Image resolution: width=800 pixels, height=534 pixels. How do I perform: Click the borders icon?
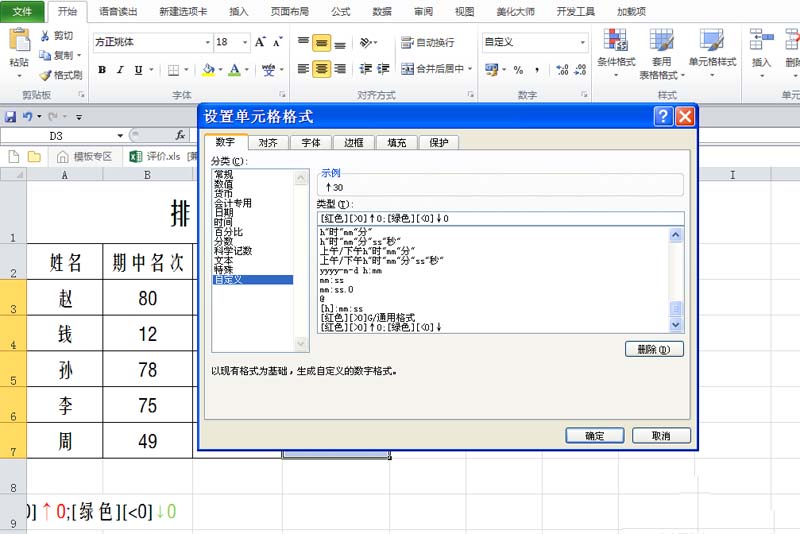(173, 70)
